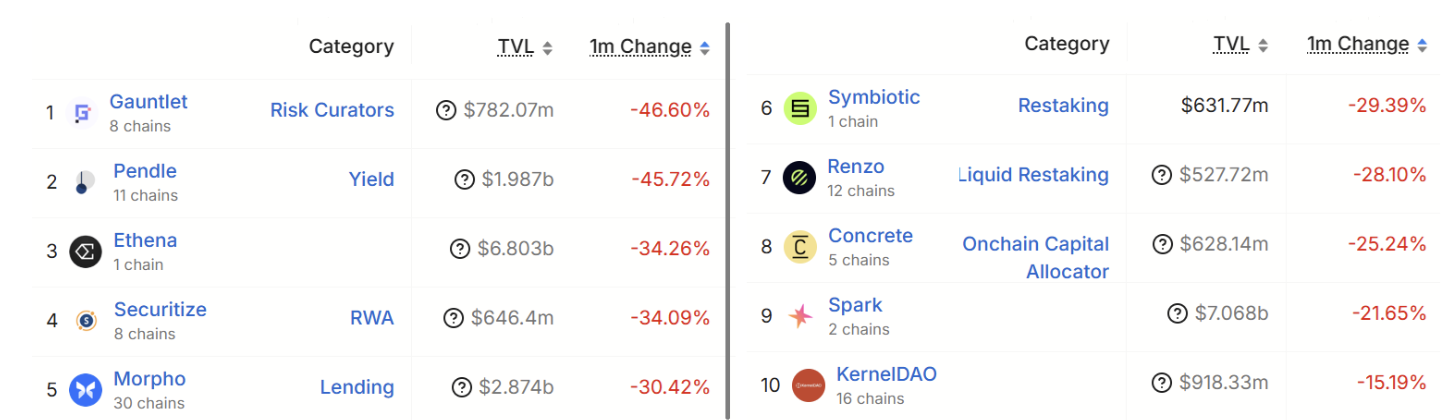Screen dimensions: 1448x420
Task: Sort left table by TVL column
Action: [x=524, y=47]
